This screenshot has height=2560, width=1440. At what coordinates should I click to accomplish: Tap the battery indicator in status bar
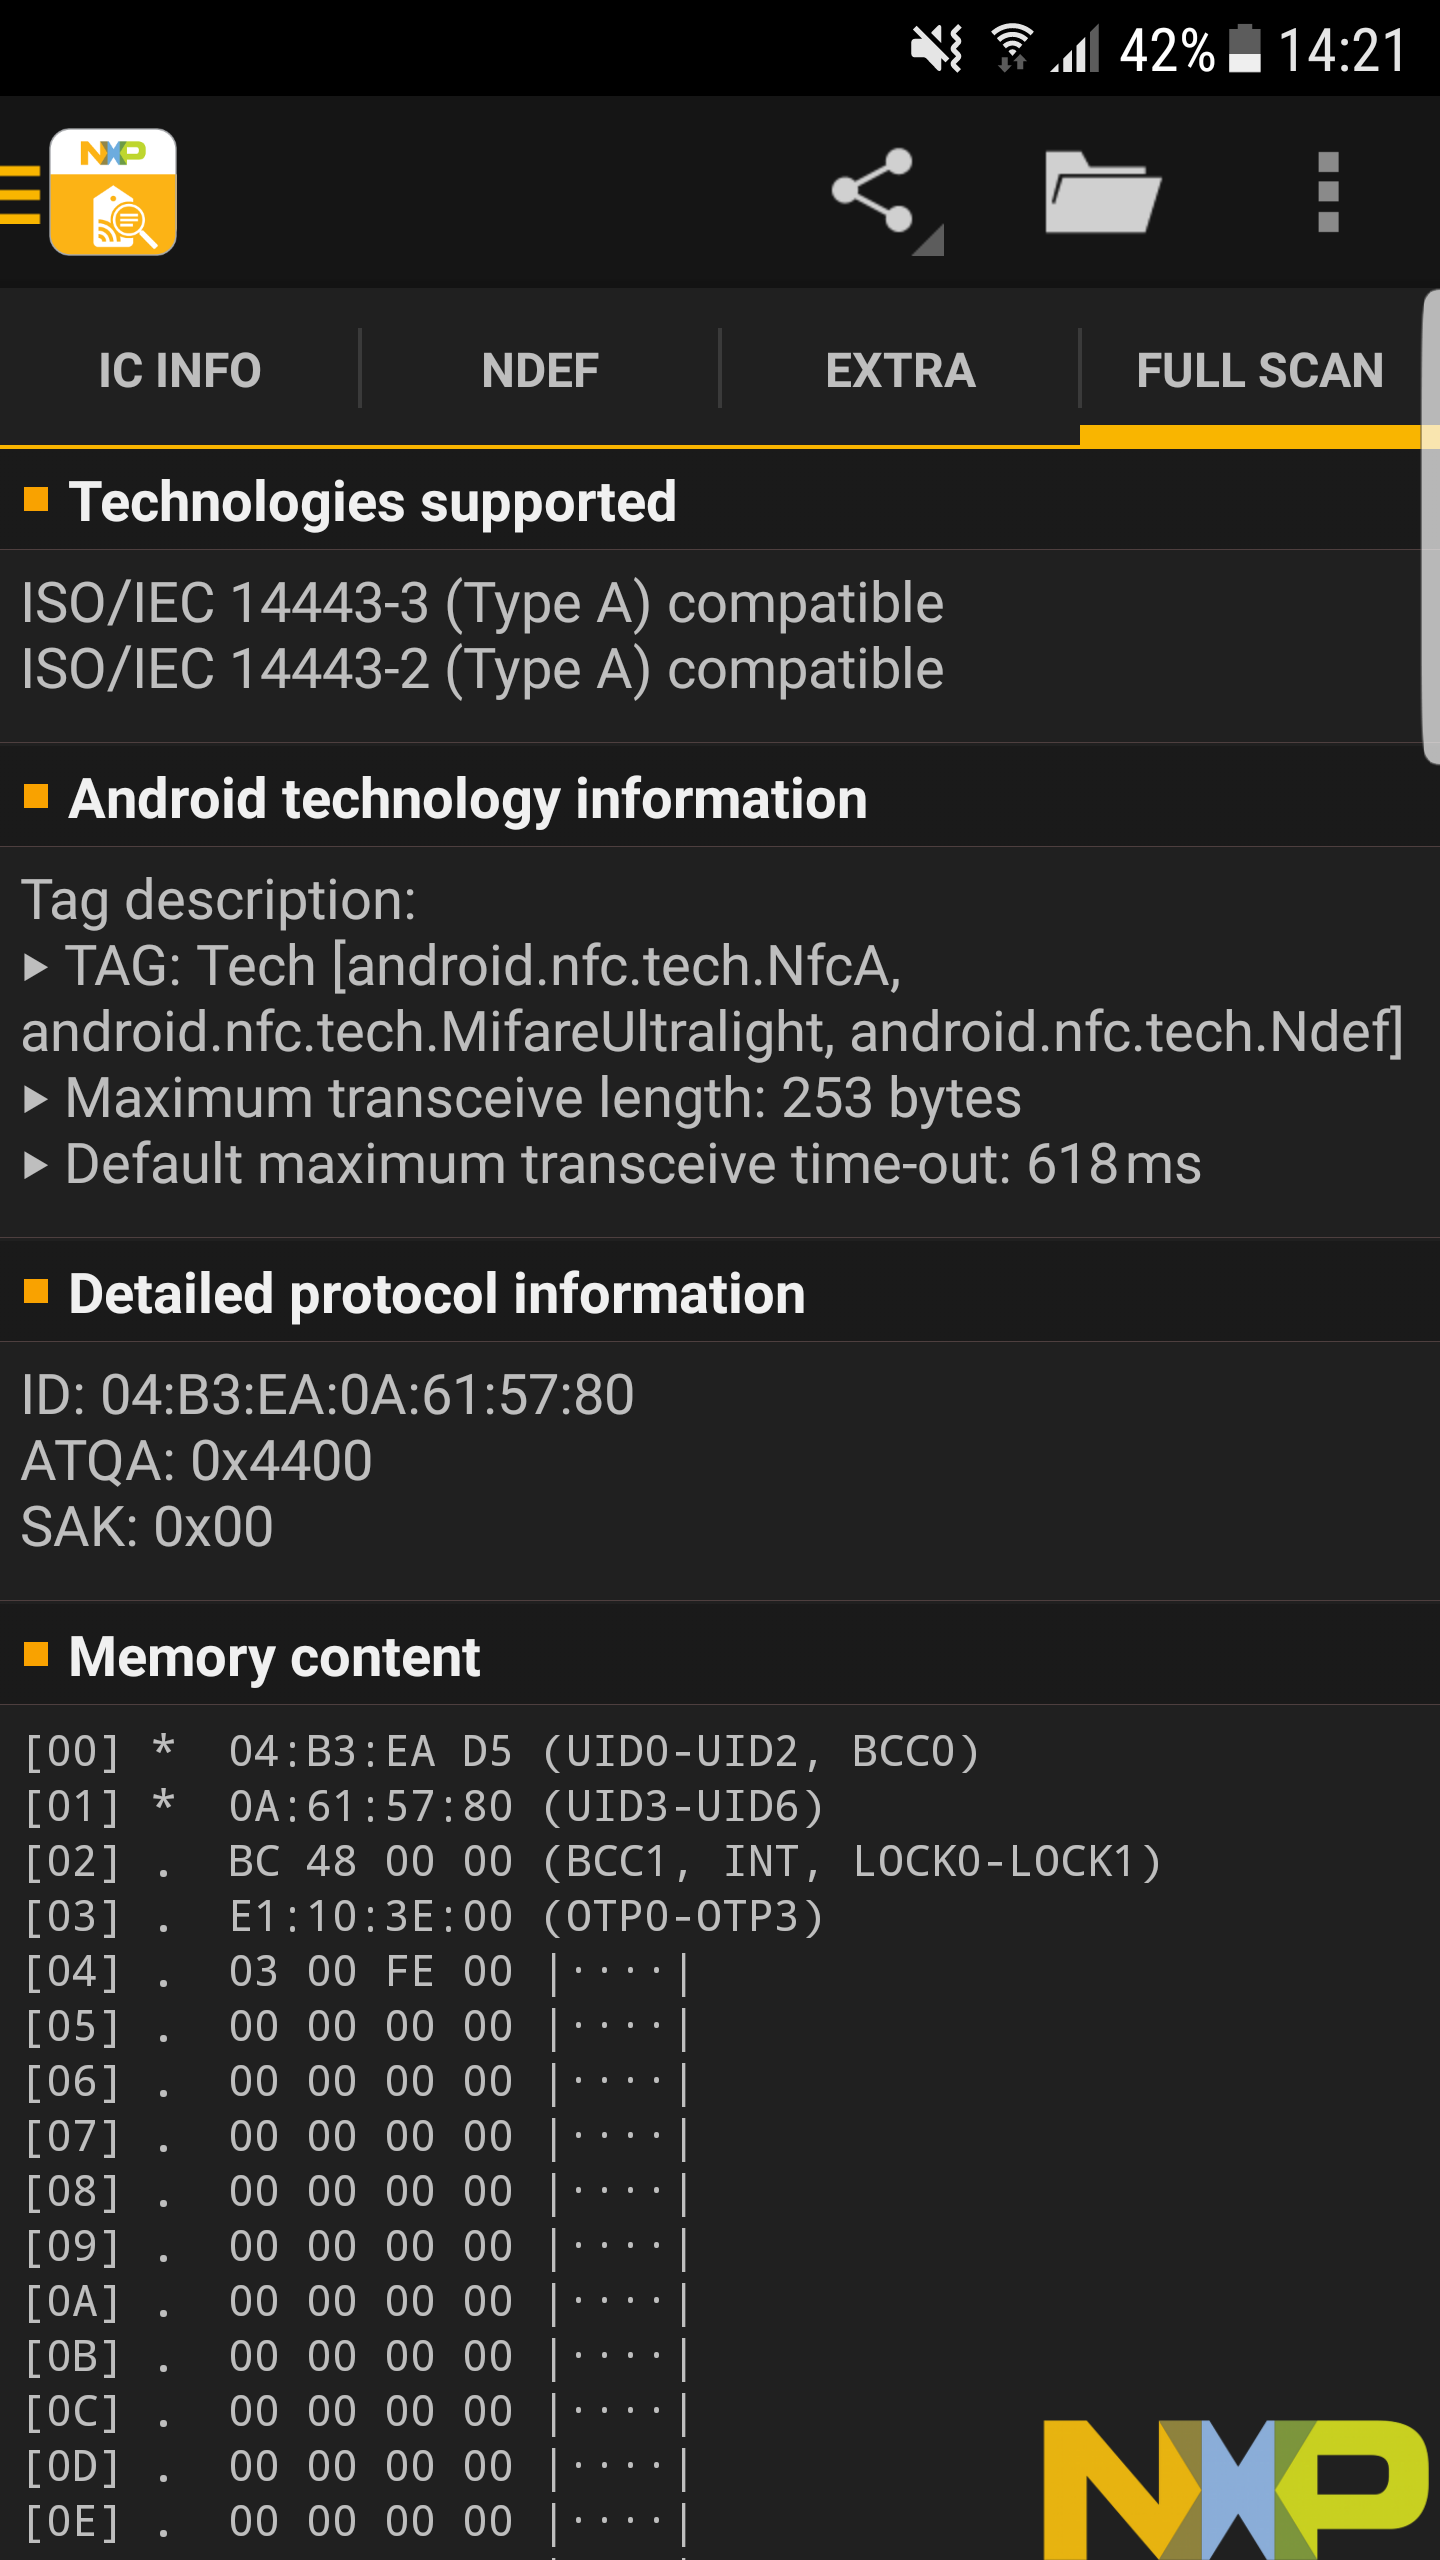1244,48
